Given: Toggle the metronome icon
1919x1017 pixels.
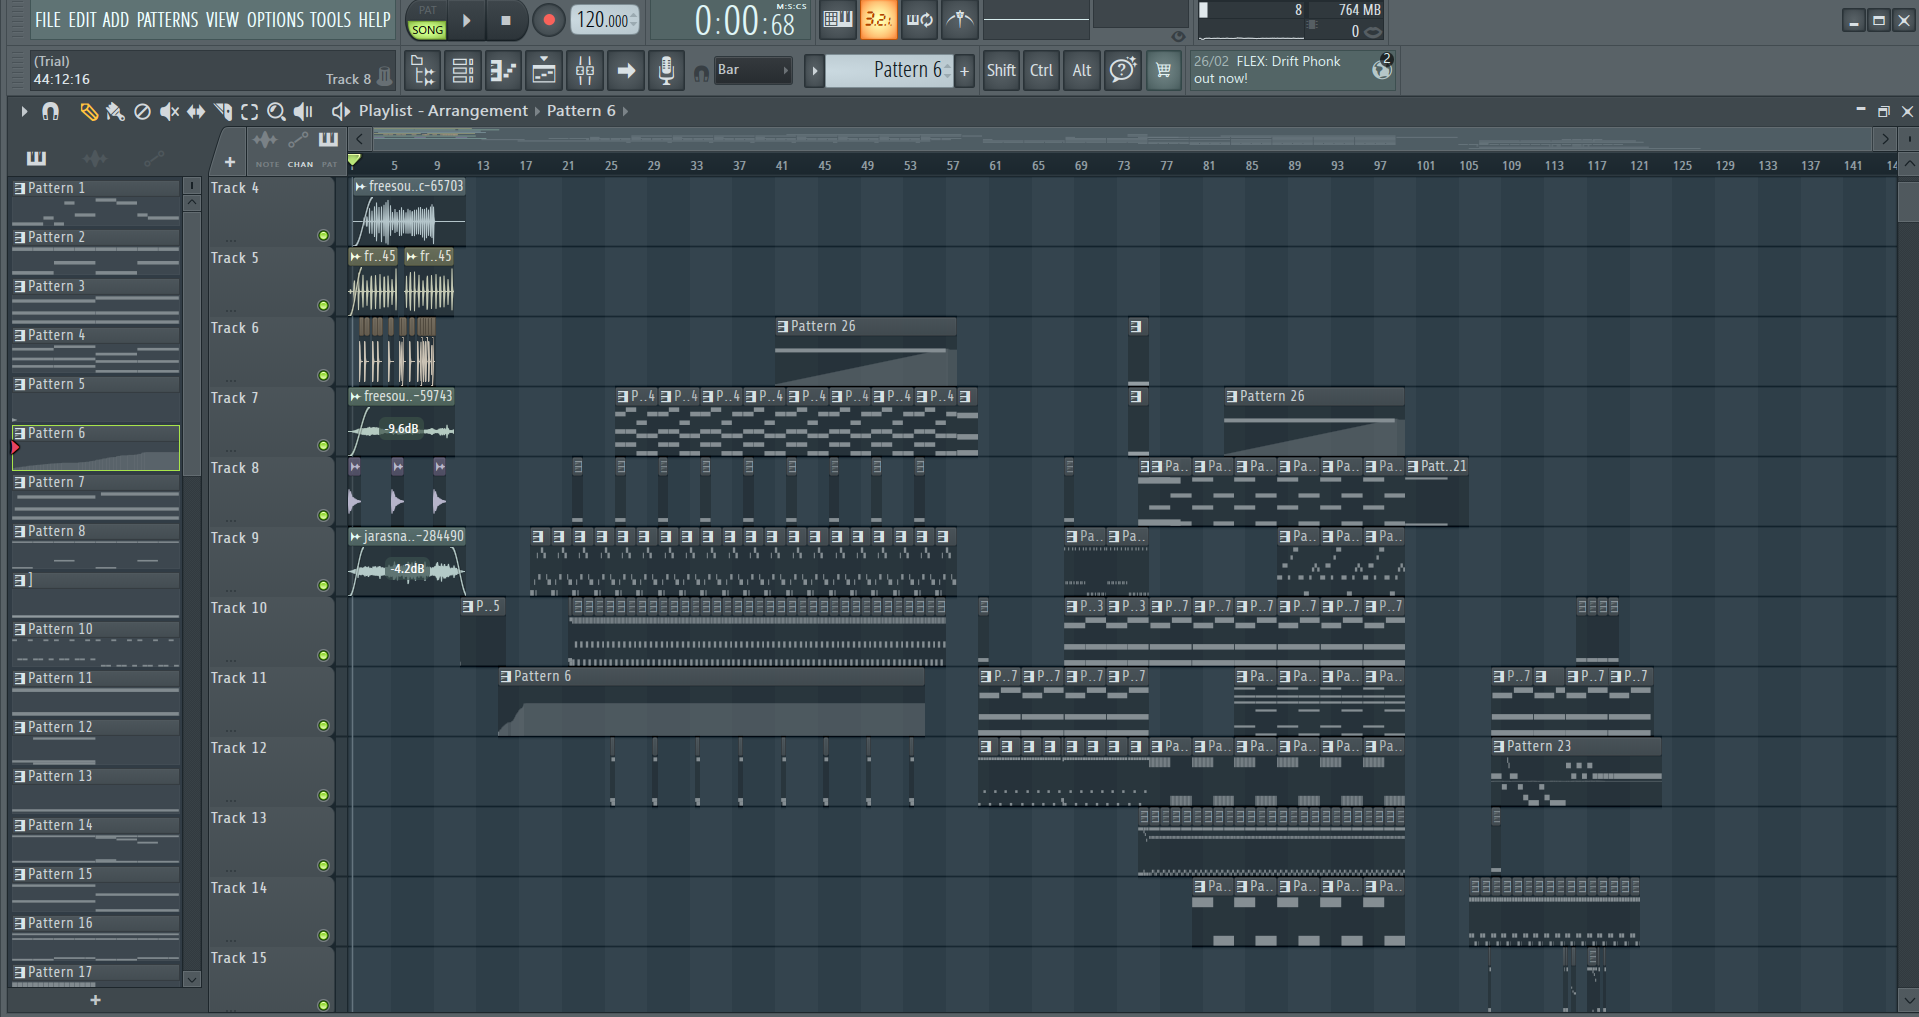Looking at the screenshot, I should tap(960, 19).
